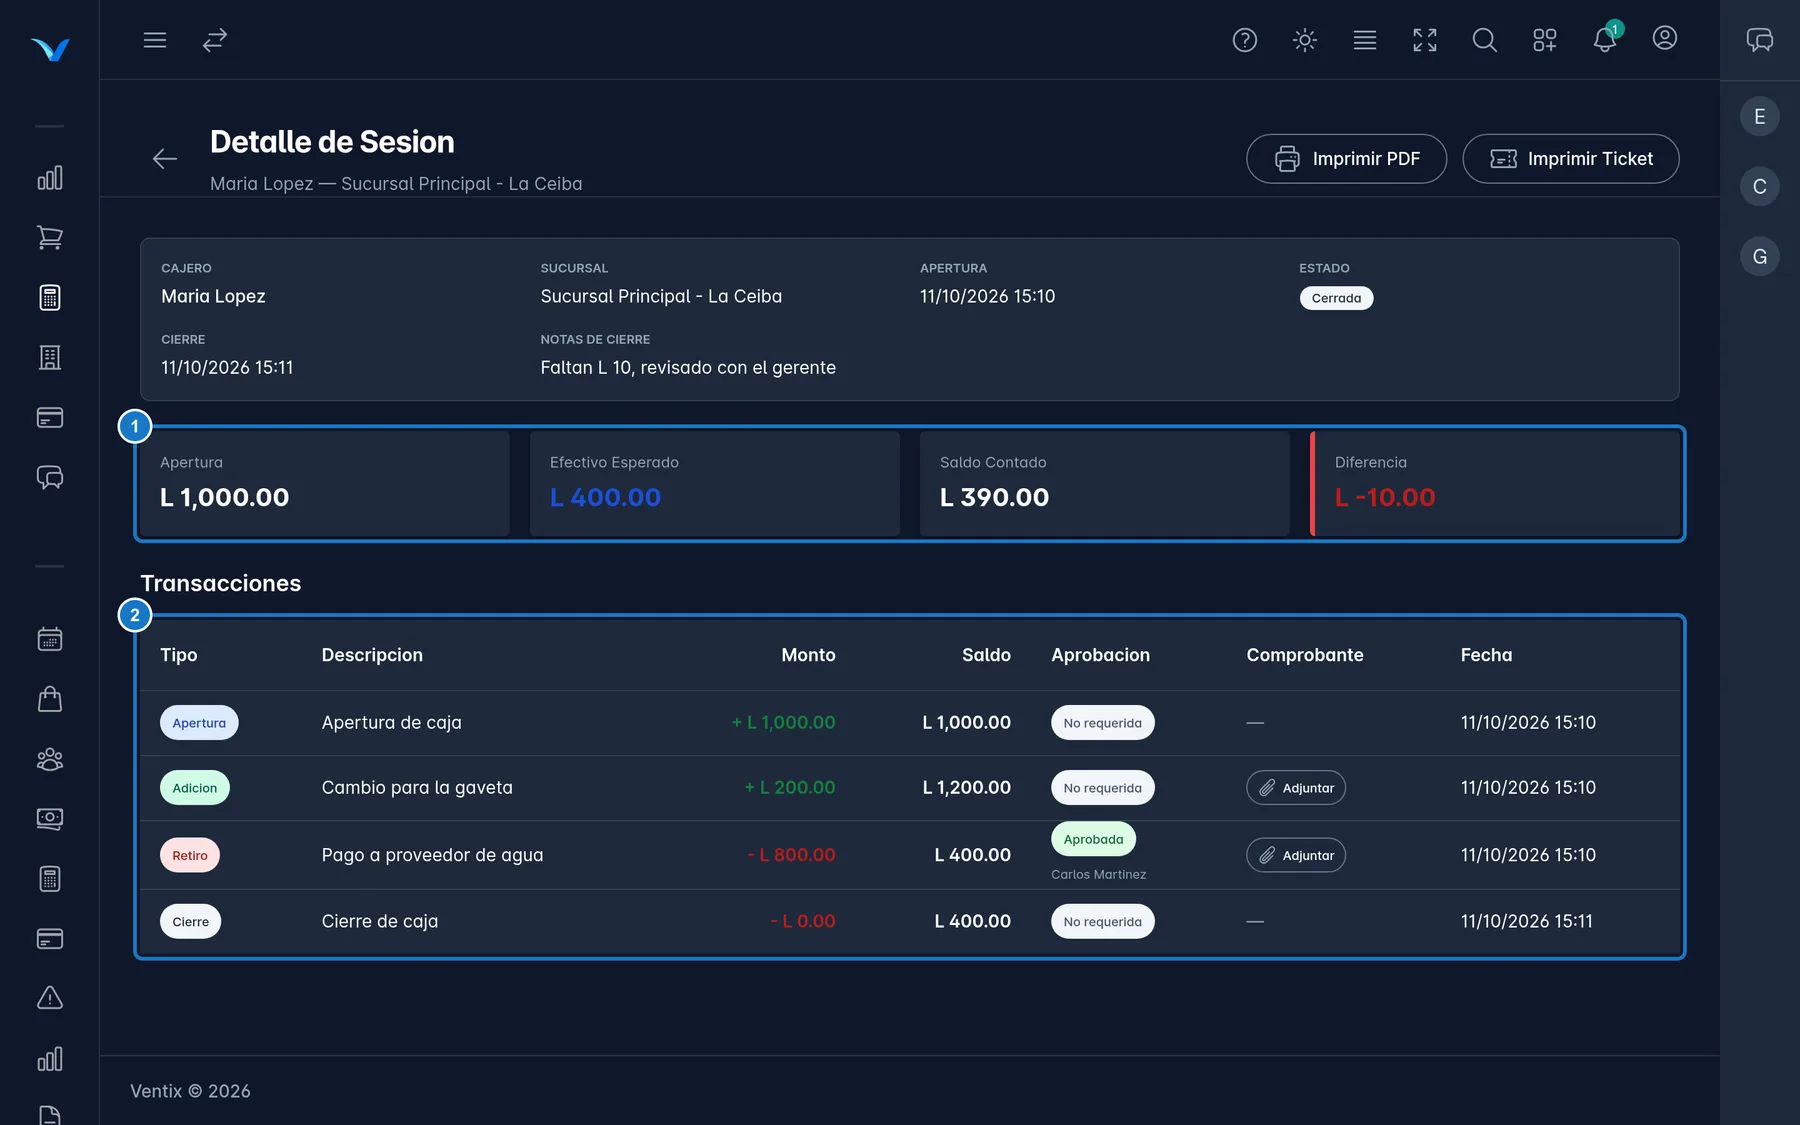Viewport: 1800px width, 1125px height.
Task: Click the Aprobada approval badge
Action: click(1093, 839)
